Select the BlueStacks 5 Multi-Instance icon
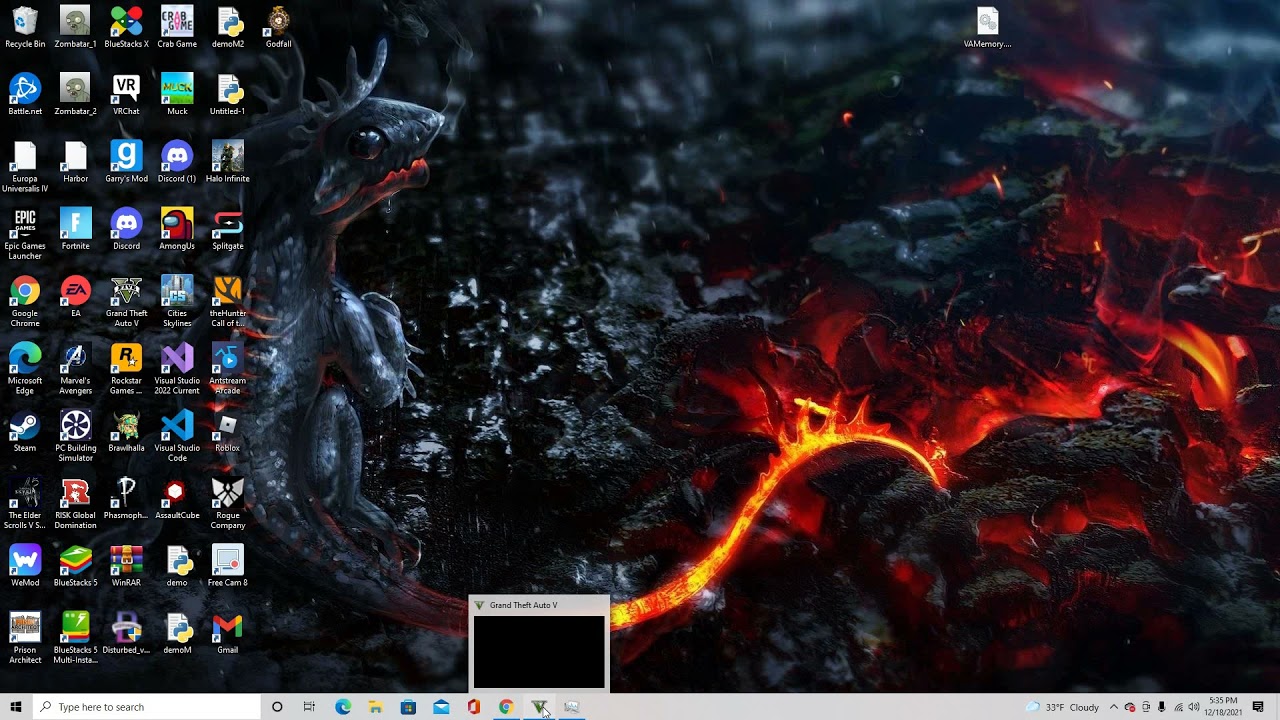The image size is (1280, 720). pos(75,638)
